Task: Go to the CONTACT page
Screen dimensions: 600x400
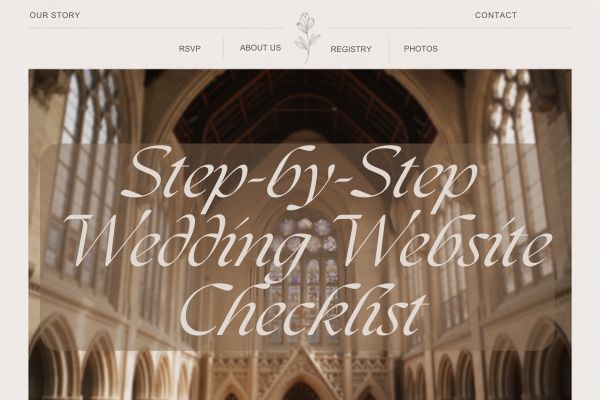Action: point(496,15)
